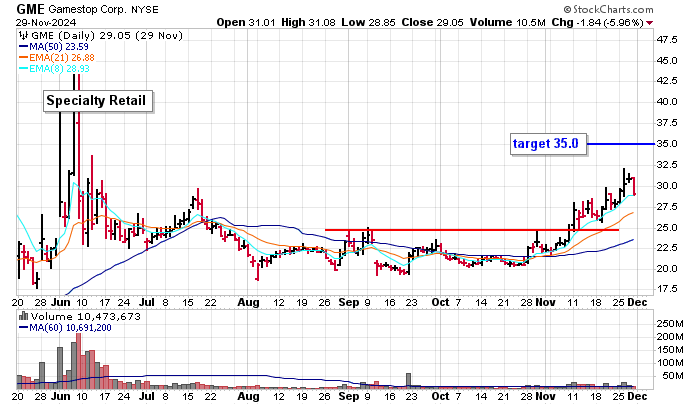Click the Oct label on bottom date axis
The height and width of the screenshot is (405, 700).
tap(440, 396)
